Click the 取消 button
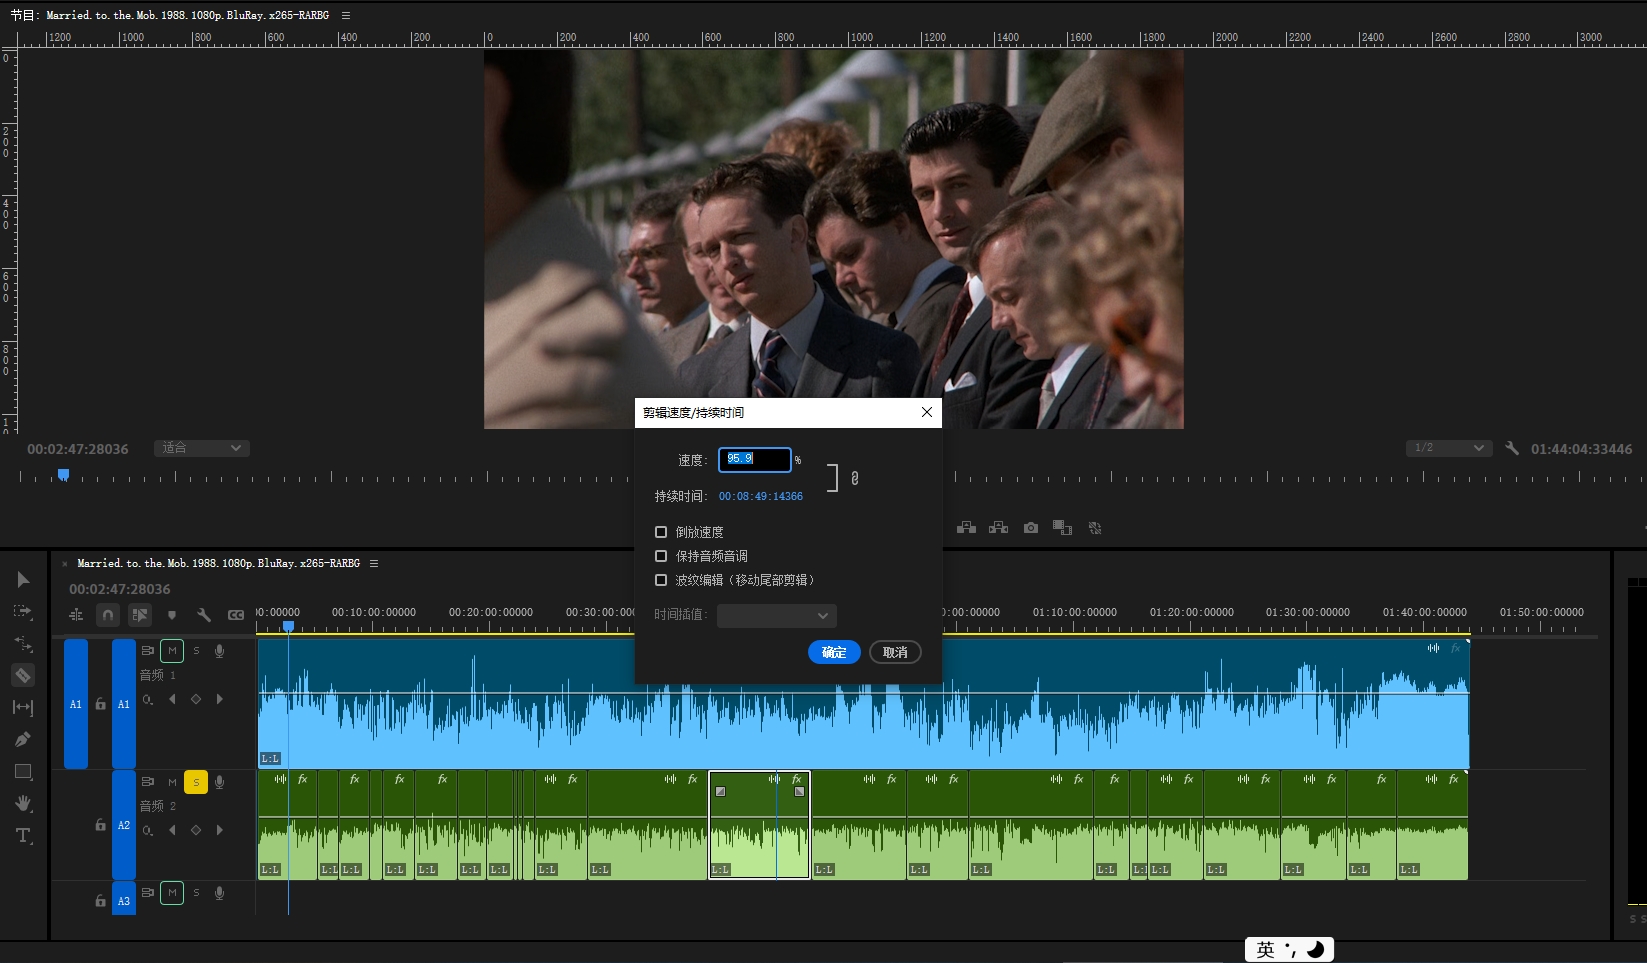This screenshot has width=1647, height=963. pyautogui.click(x=895, y=652)
